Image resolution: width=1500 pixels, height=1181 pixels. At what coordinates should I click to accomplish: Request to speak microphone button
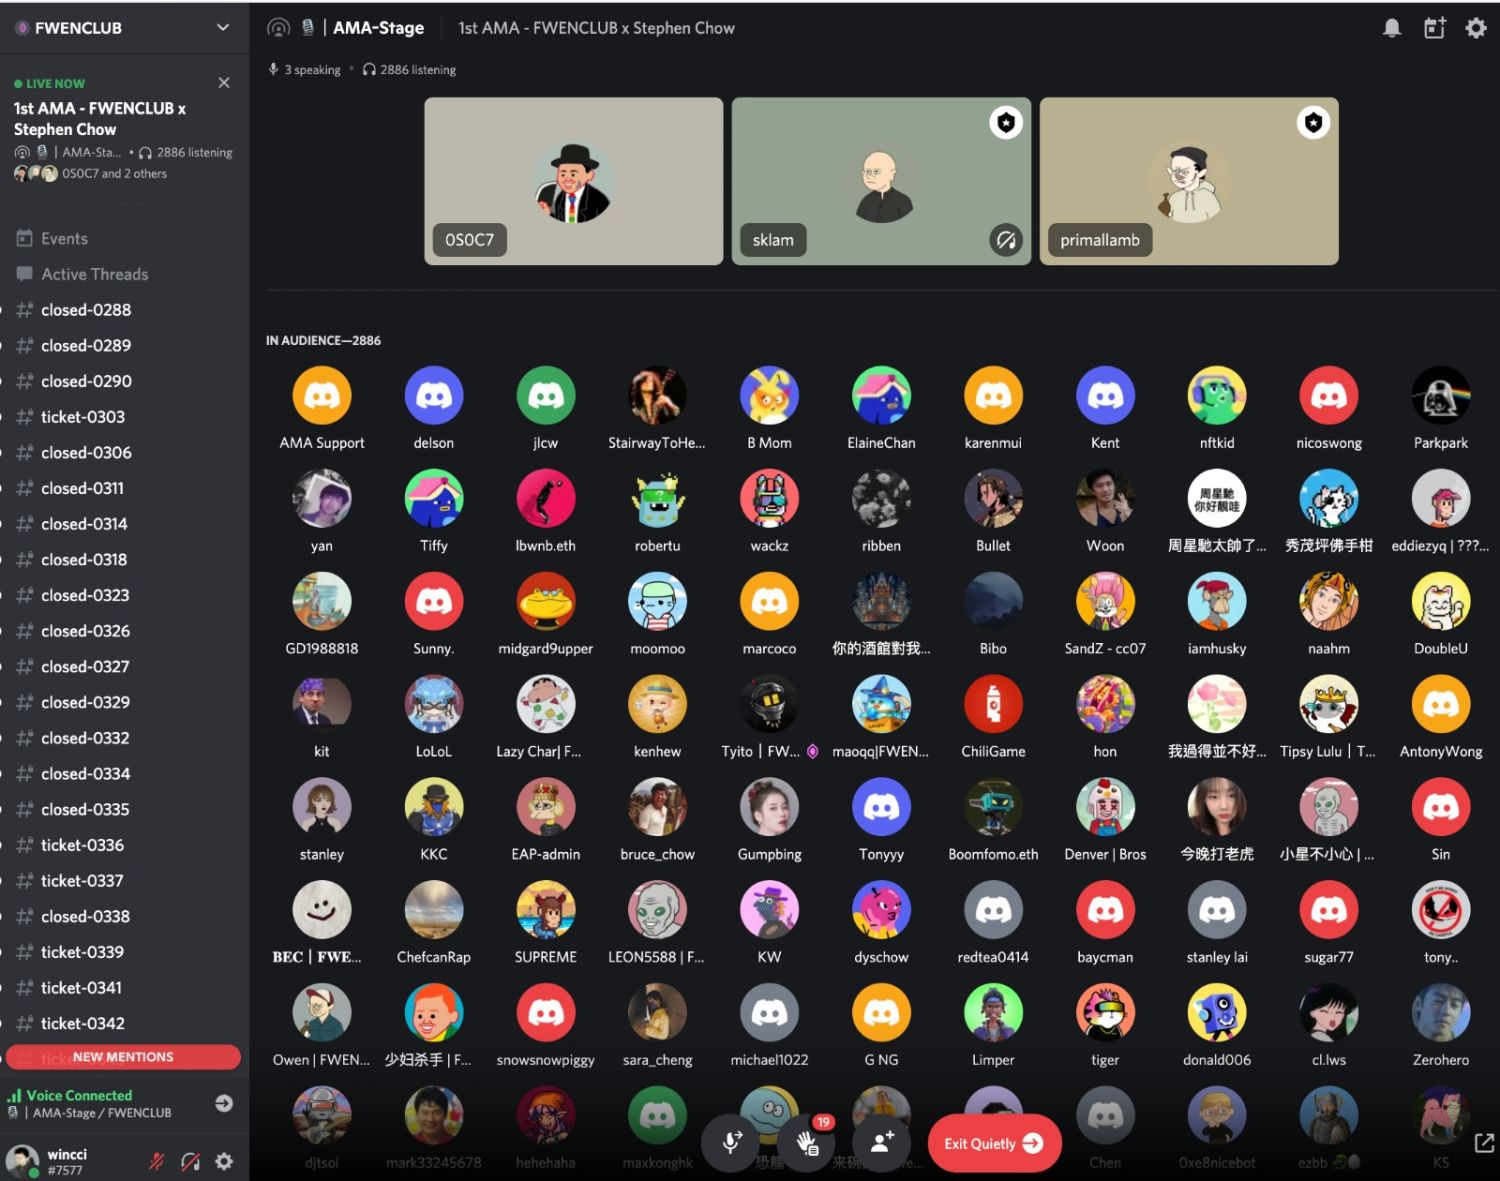pos(733,1142)
